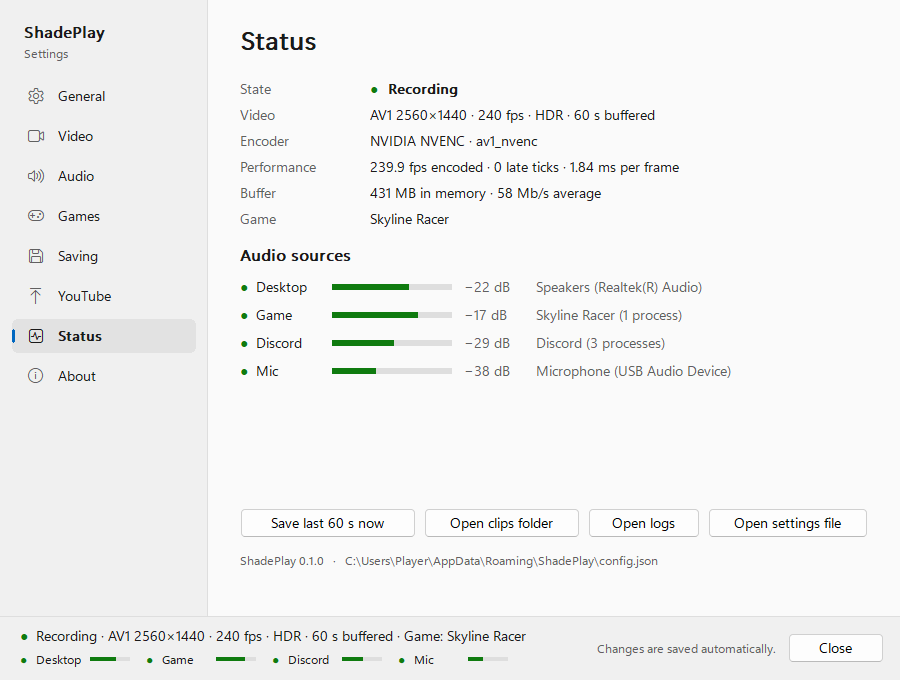
Task: Click the Status activity monitor icon
Action: tap(36, 336)
